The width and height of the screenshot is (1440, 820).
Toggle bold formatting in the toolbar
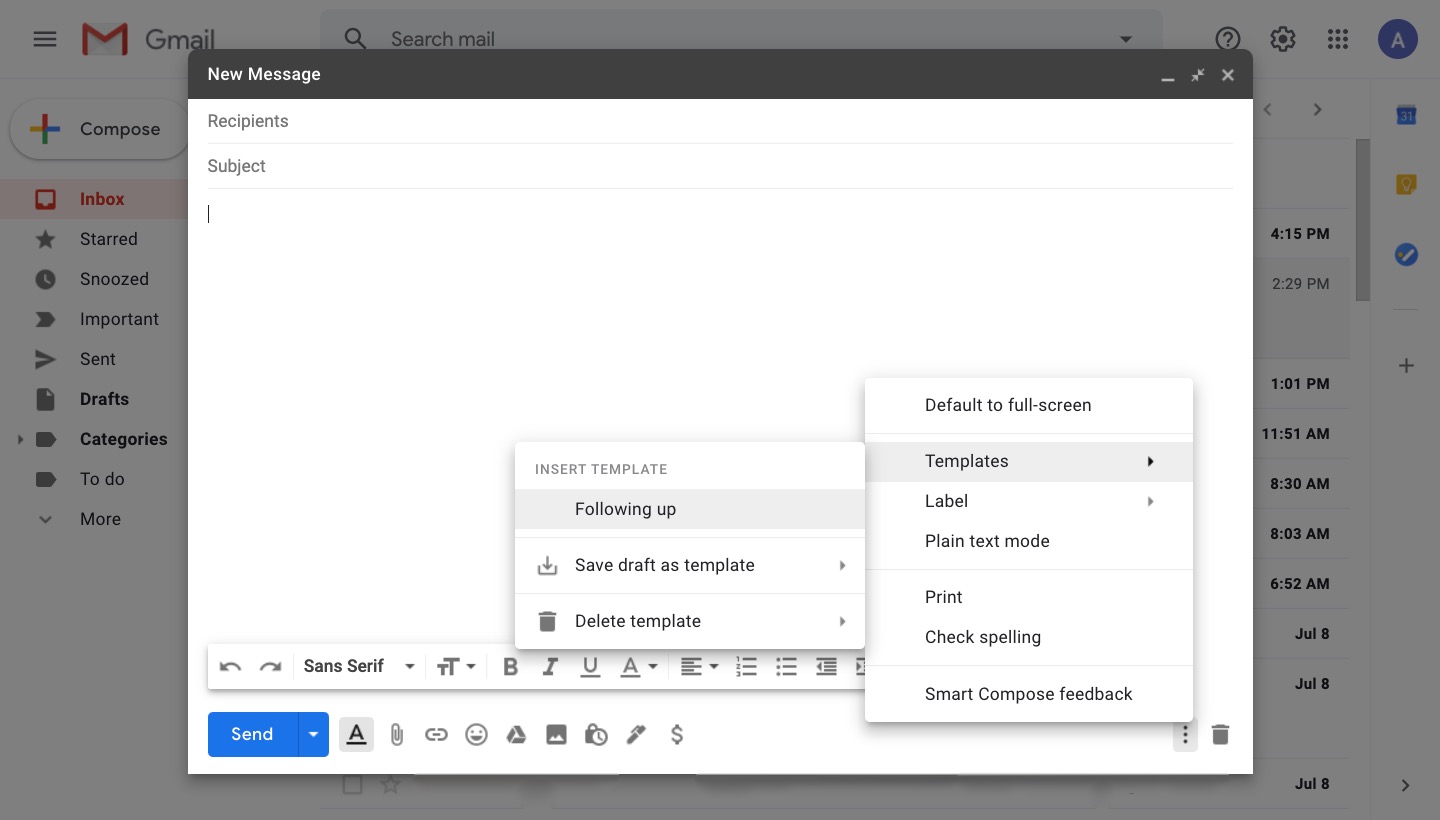510,667
